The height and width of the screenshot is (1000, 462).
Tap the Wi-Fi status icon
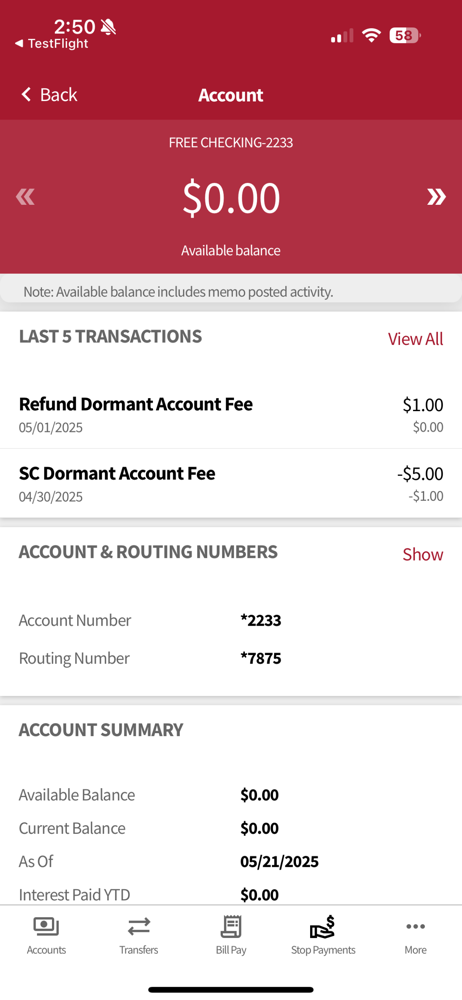(371, 36)
